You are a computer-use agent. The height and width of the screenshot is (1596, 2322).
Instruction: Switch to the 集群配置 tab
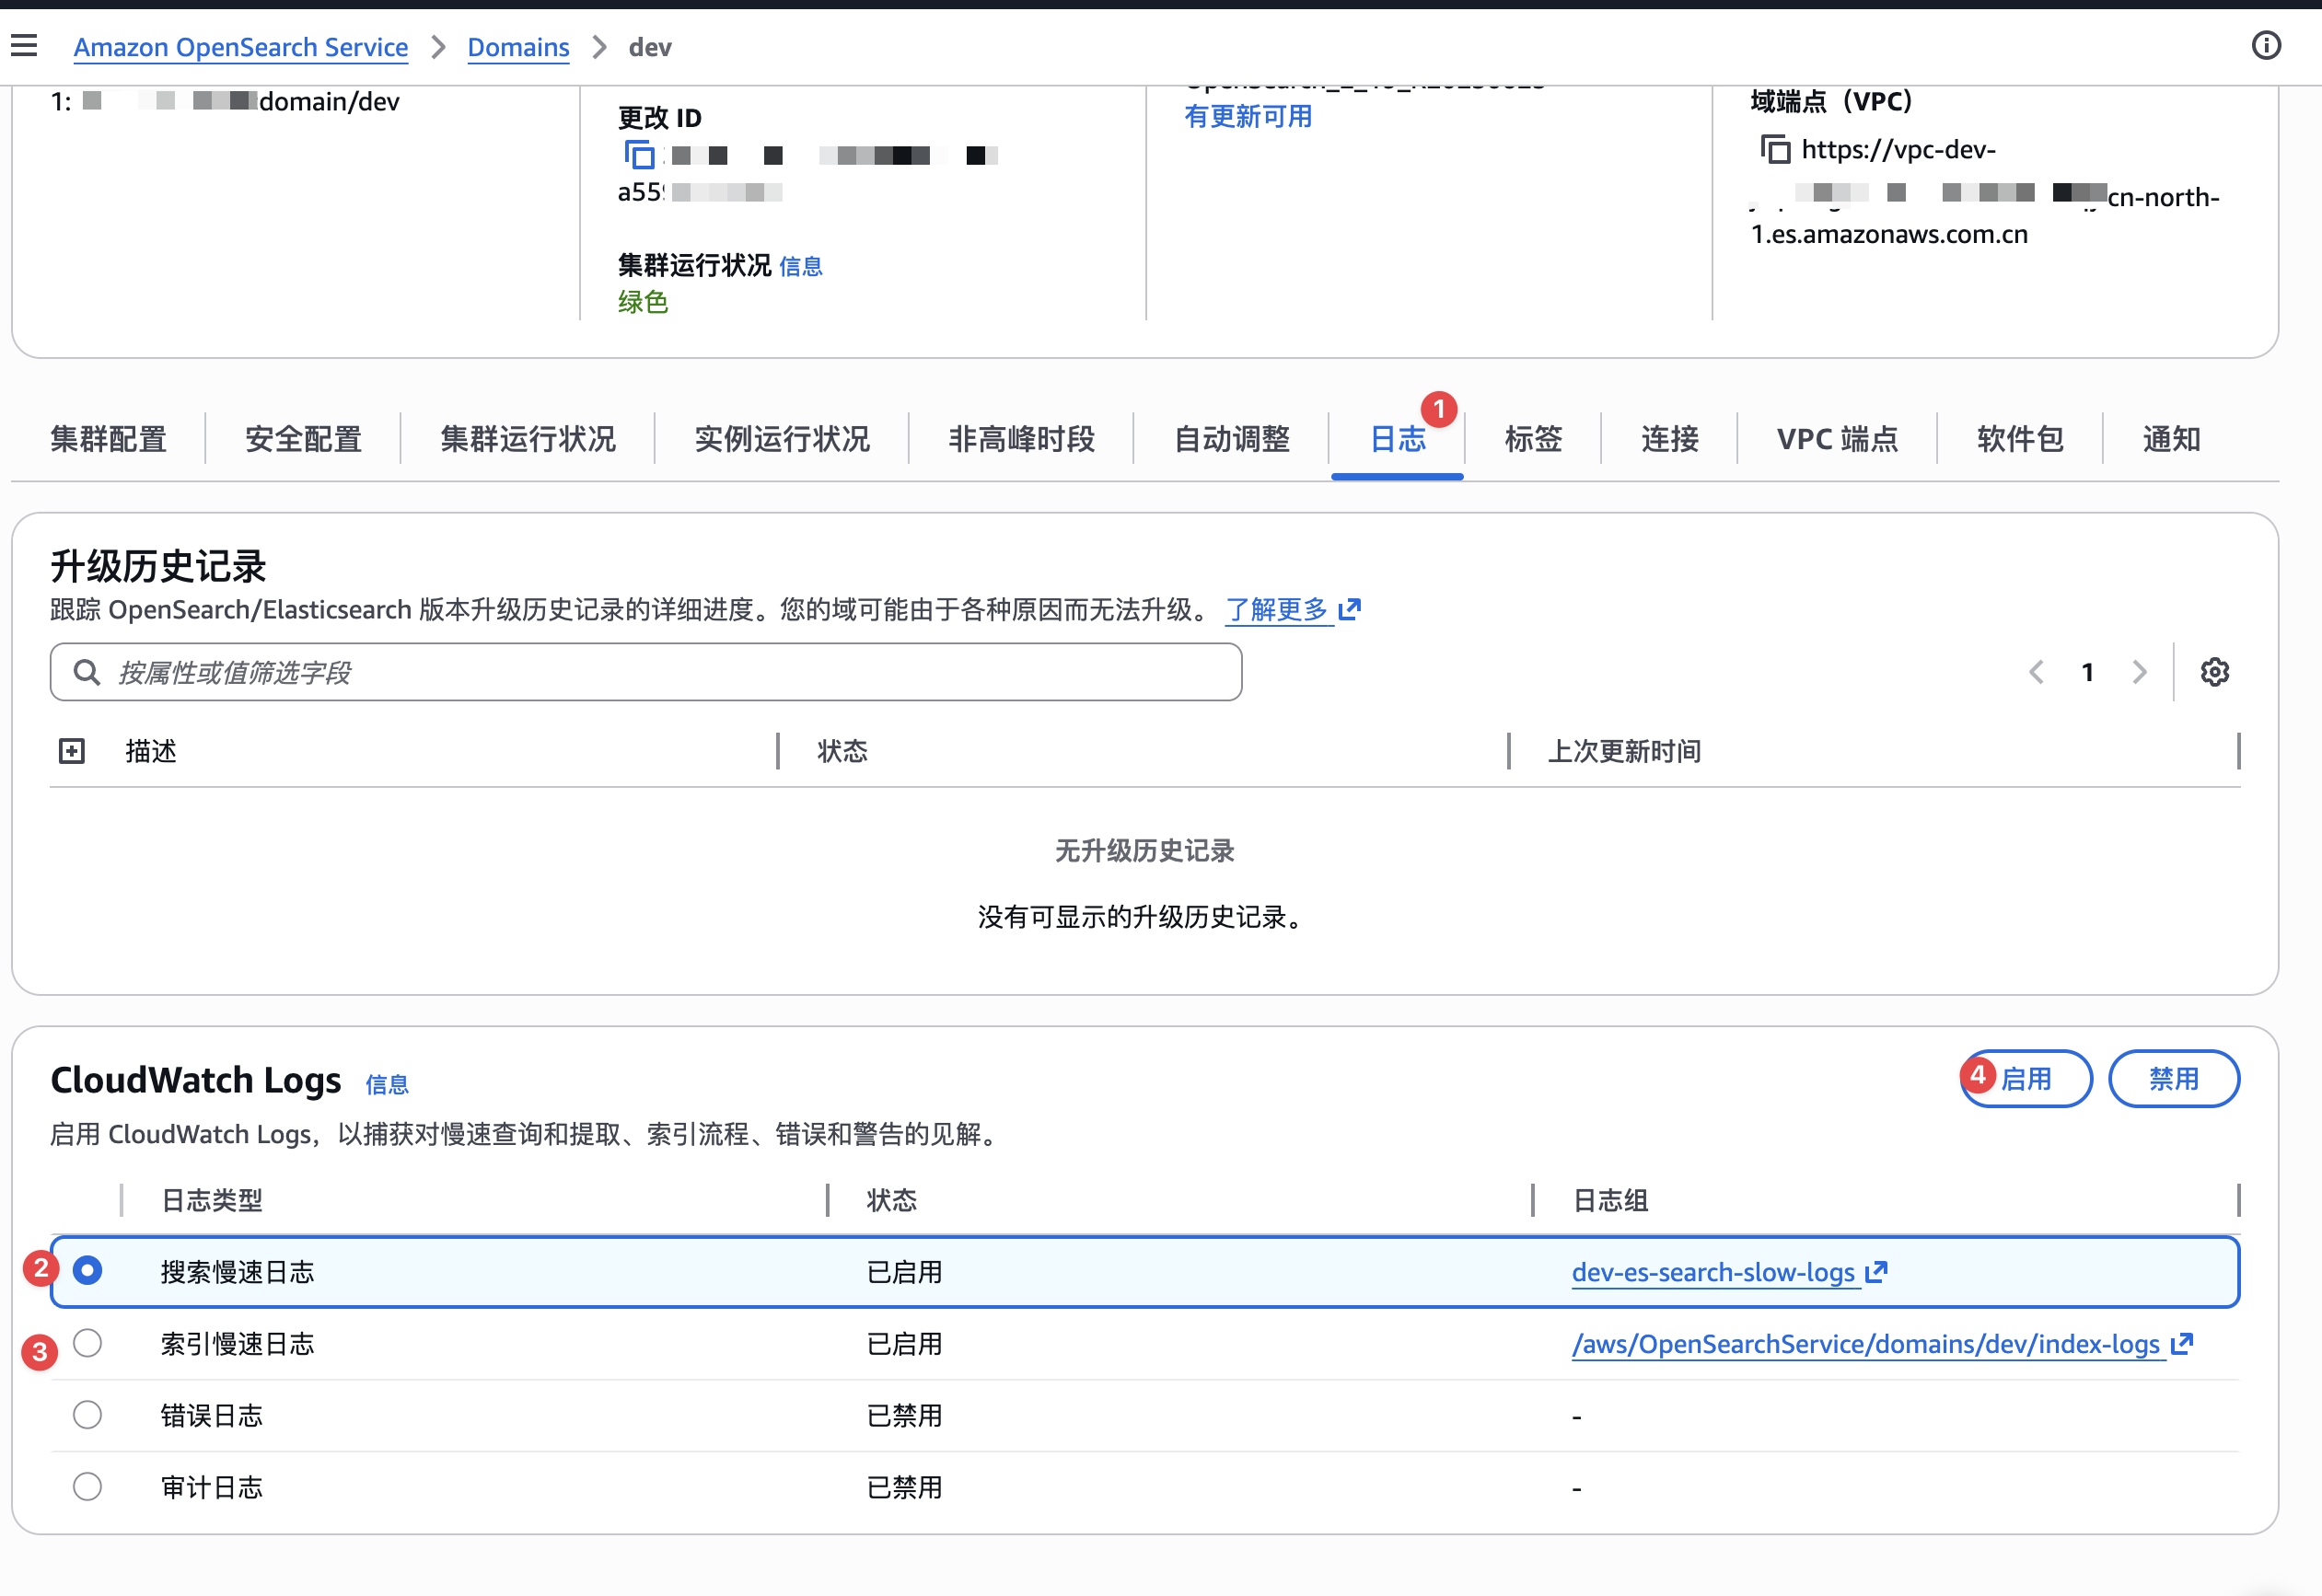point(109,439)
